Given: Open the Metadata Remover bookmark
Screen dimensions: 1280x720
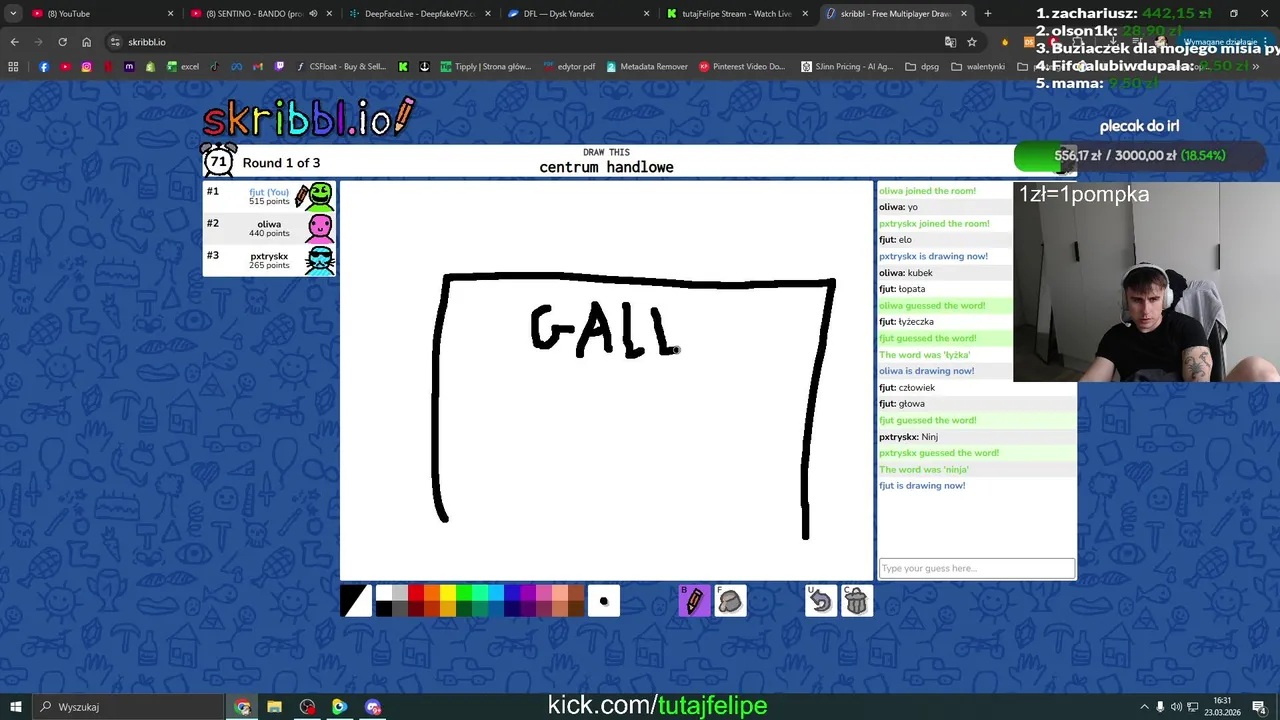Looking at the screenshot, I should tap(646, 67).
